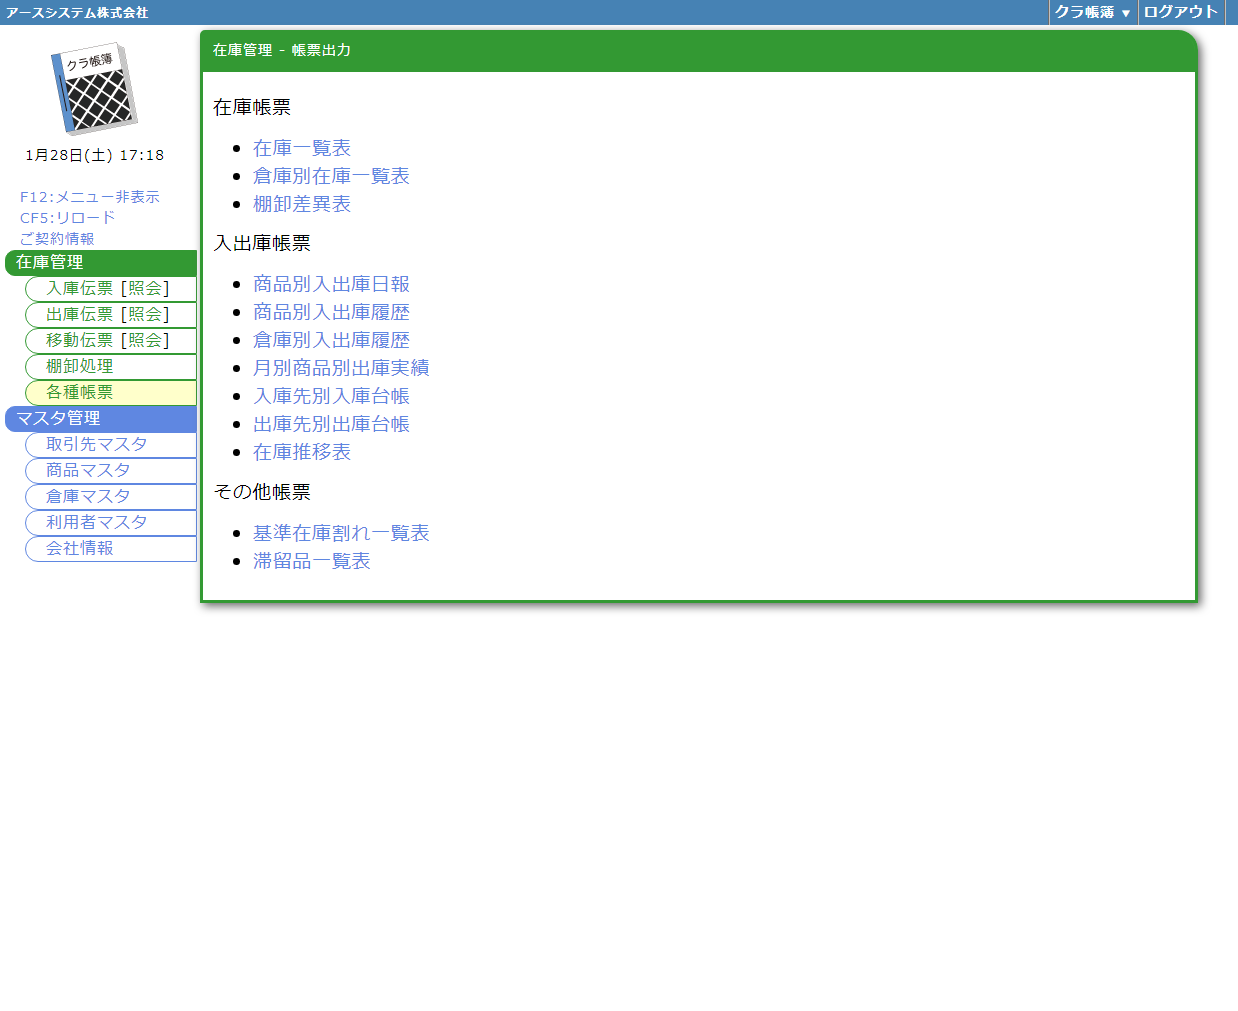Click the 入出庫帳票 section heading

coord(262,243)
